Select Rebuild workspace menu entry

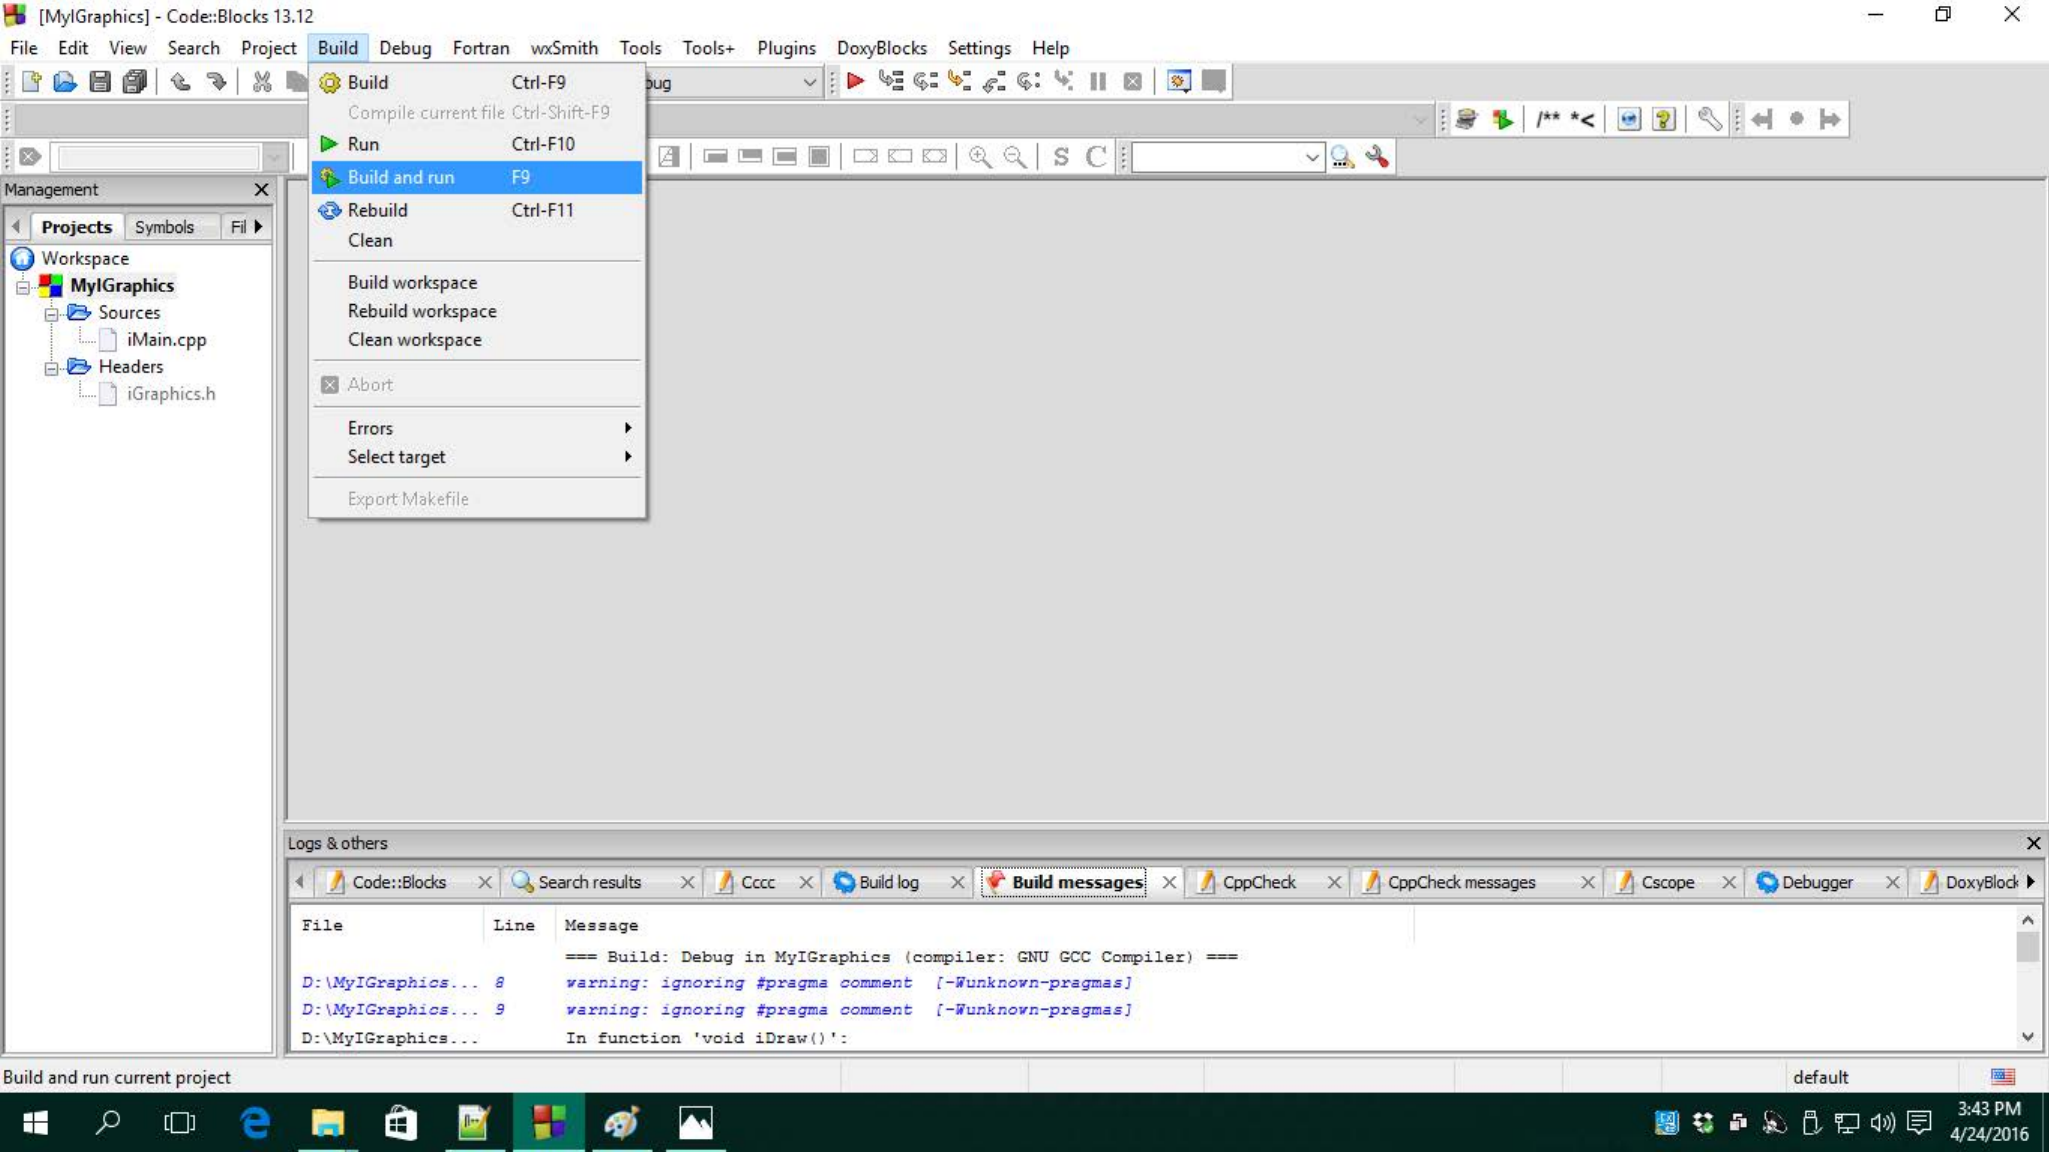point(422,311)
